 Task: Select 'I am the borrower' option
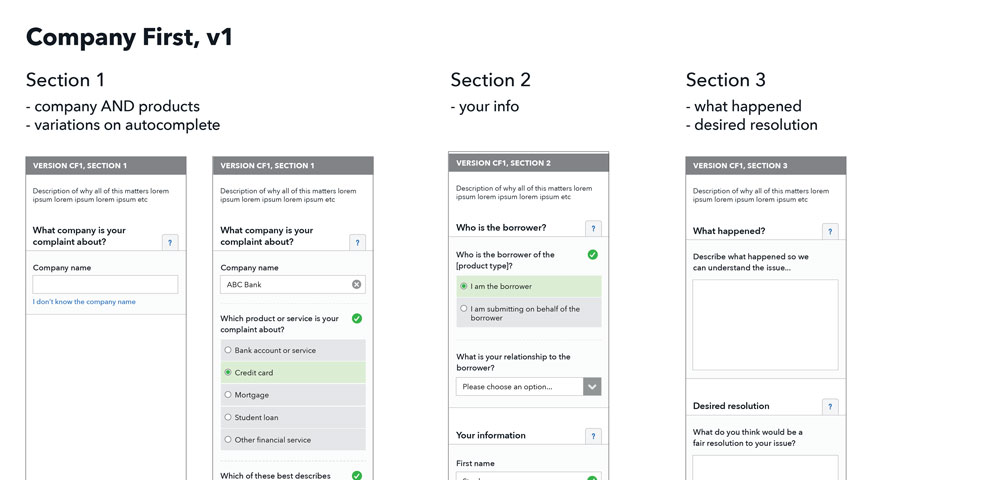[464, 286]
